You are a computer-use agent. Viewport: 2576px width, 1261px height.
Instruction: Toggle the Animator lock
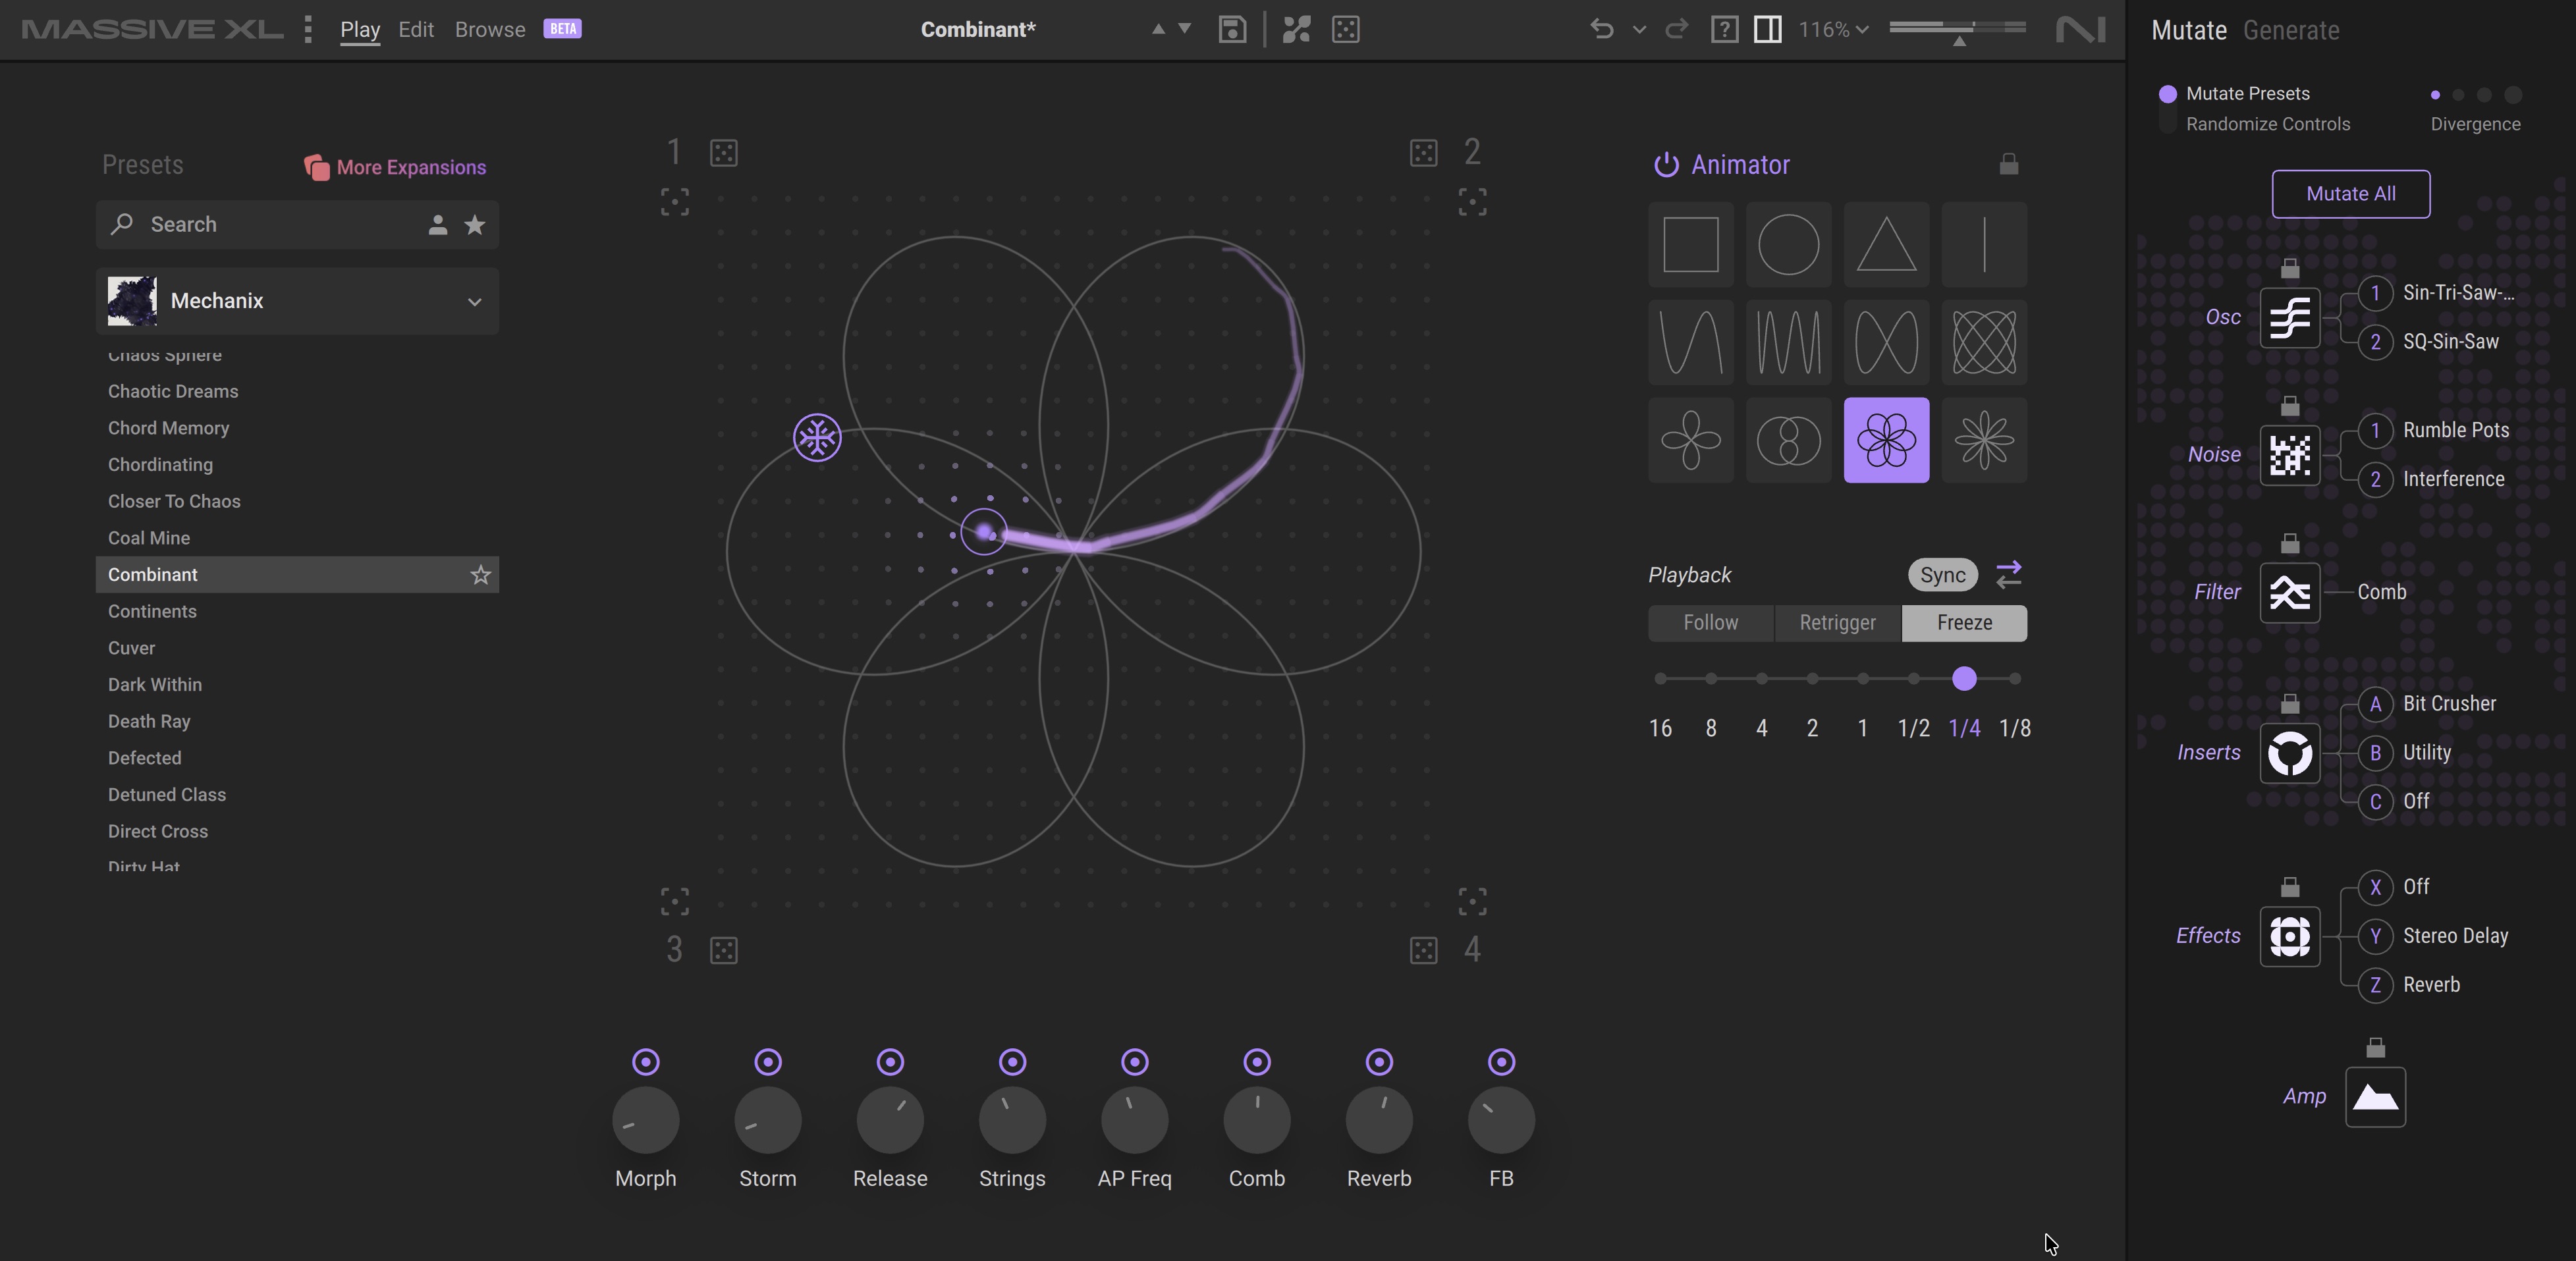click(2009, 164)
